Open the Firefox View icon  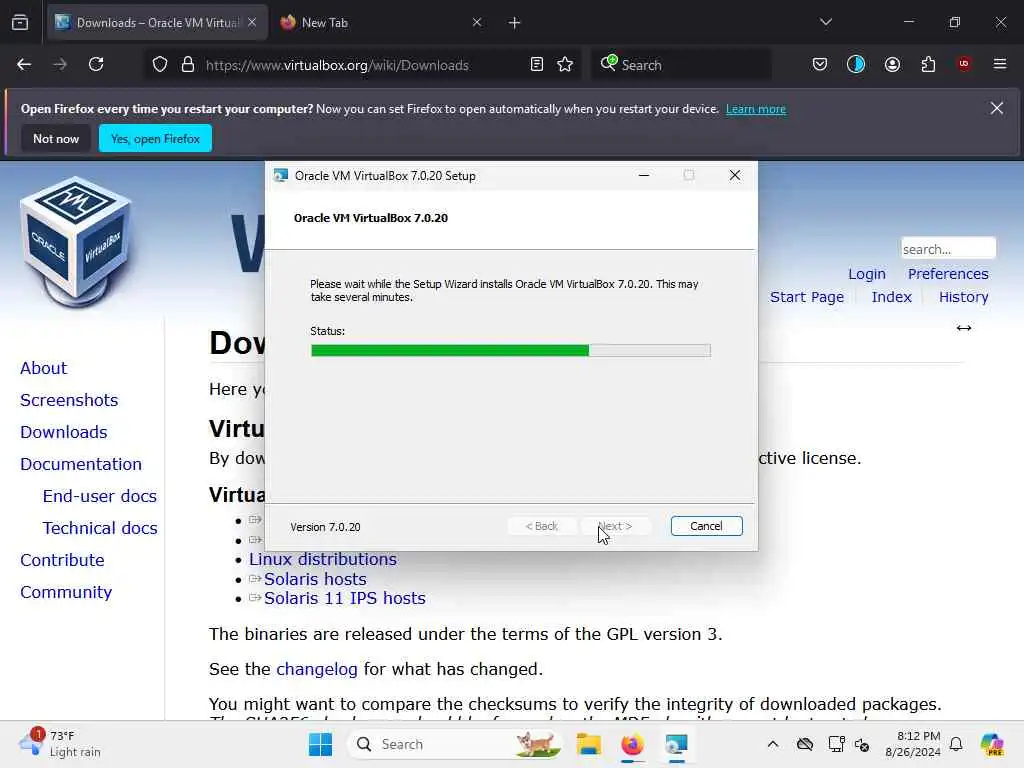point(20,23)
